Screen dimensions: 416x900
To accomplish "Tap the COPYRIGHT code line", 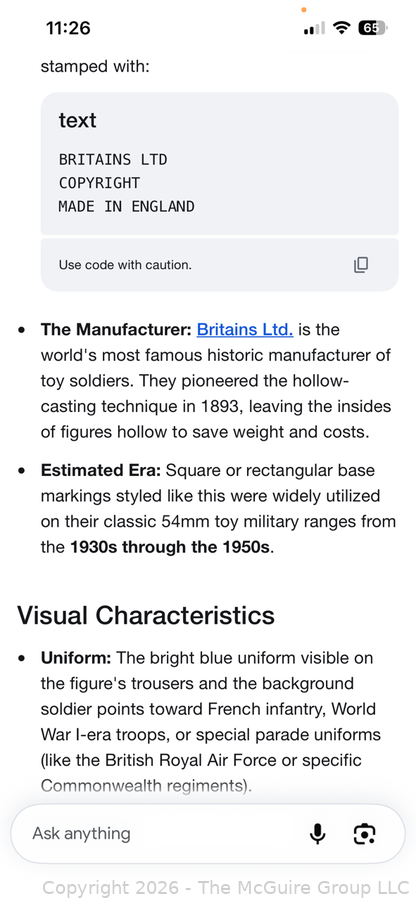I will [x=99, y=183].
